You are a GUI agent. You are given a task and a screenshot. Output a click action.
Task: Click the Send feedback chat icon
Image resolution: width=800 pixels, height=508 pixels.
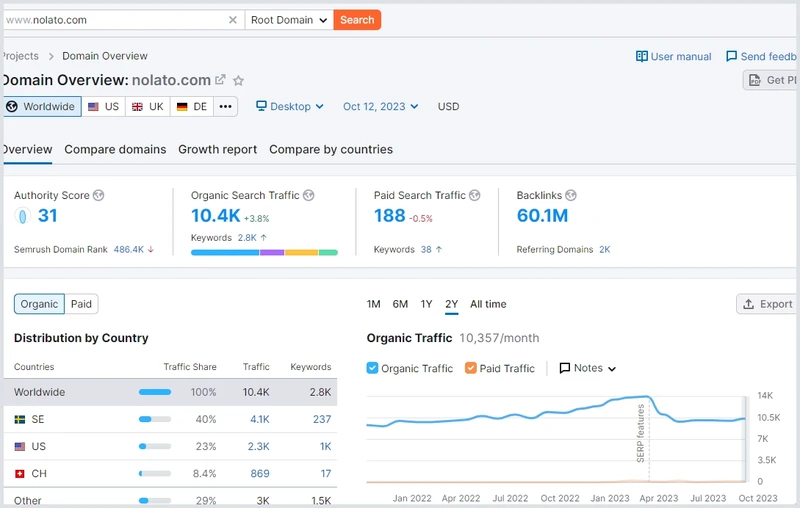click(x=731, y=57)
